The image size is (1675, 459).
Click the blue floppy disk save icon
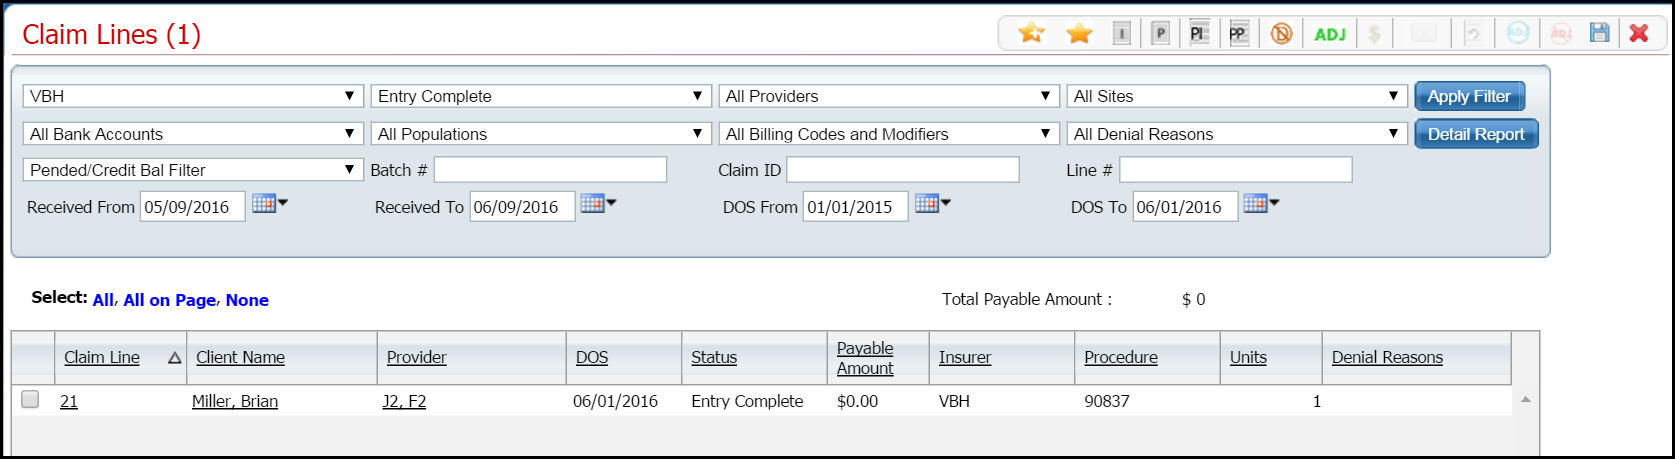click(1599, 33)
